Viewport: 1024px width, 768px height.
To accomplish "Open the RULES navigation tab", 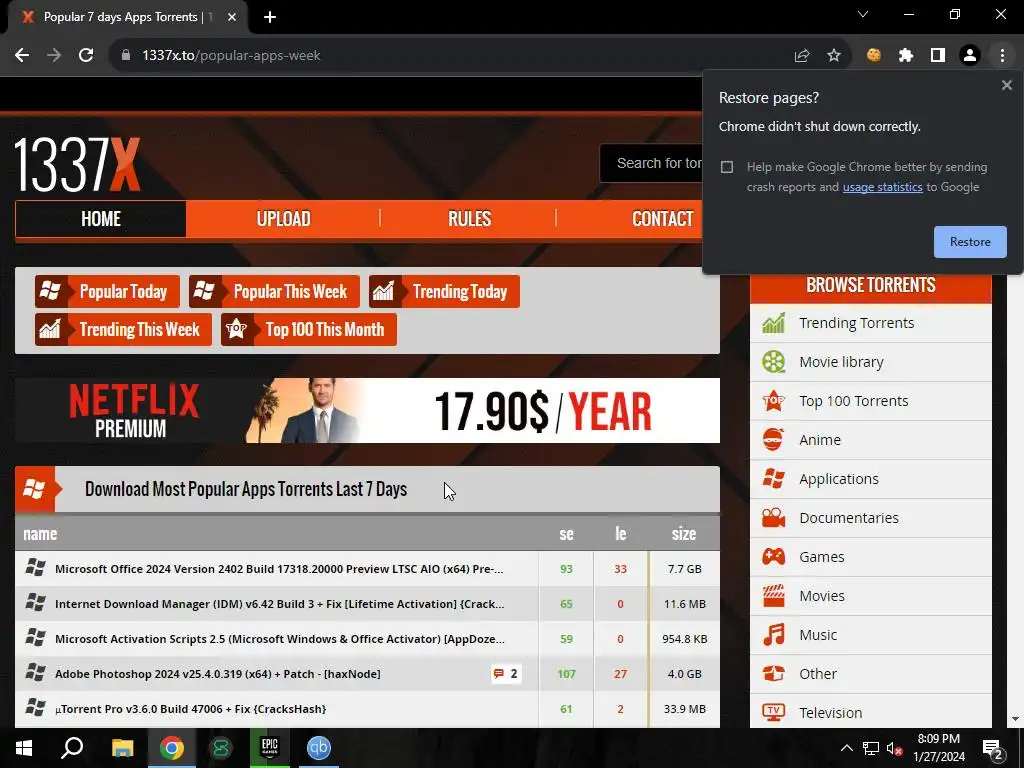I will pos(469,219).
